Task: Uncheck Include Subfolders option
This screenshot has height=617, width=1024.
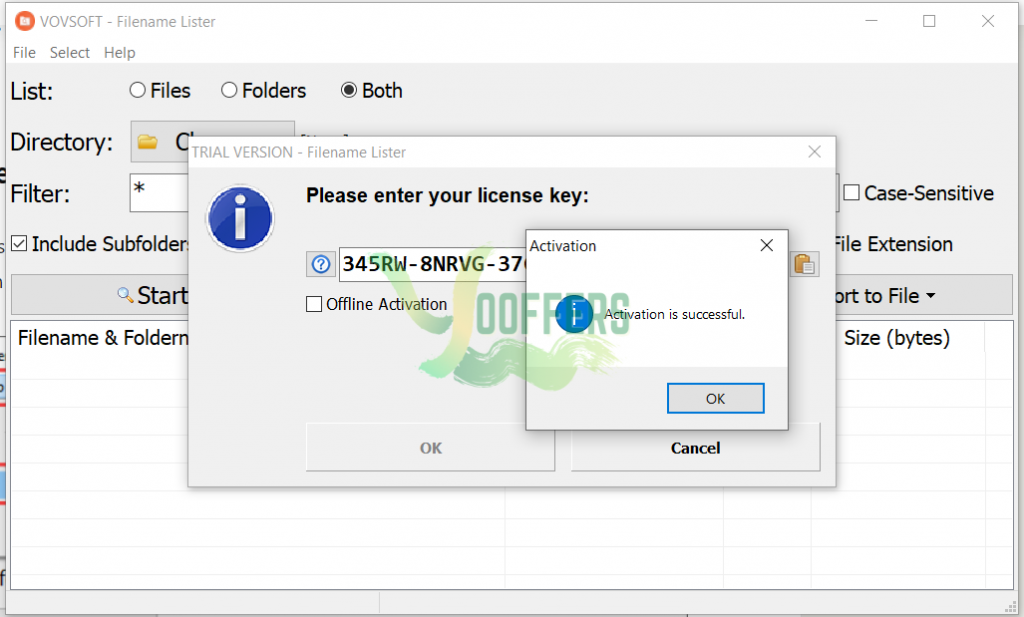Action: 20,244
